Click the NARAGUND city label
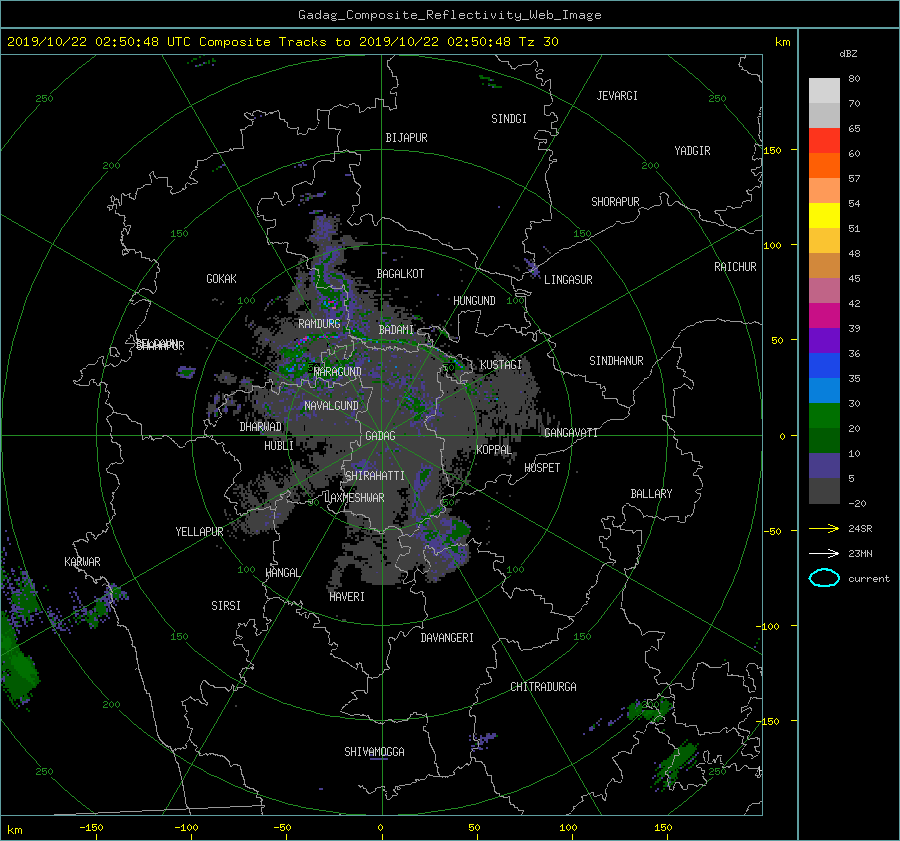Image resolution: width=900 pixels, height=841 pixels. (x=337, y=372)
